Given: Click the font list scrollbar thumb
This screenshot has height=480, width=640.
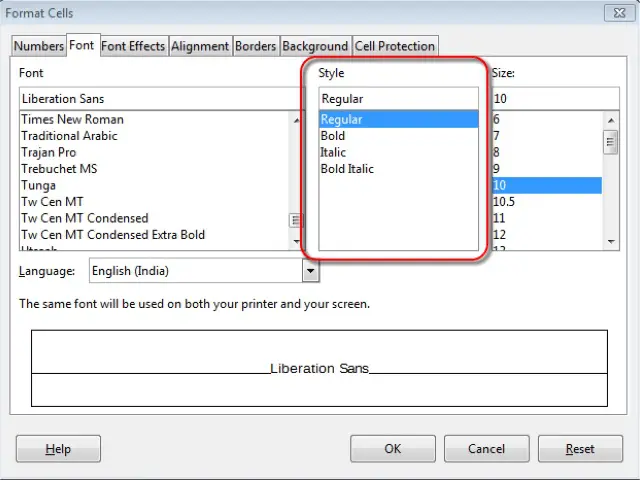Looking at the screenshot, I should (296, 221).
